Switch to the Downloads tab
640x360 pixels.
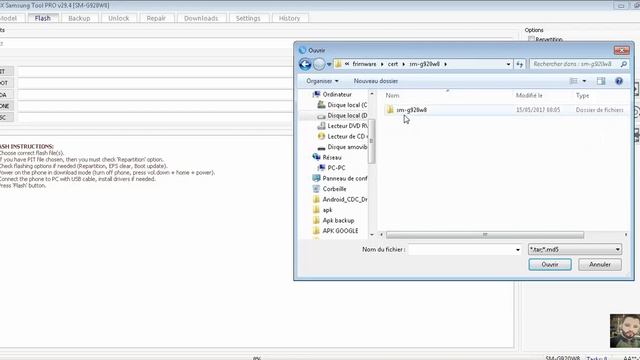(201, 18)
